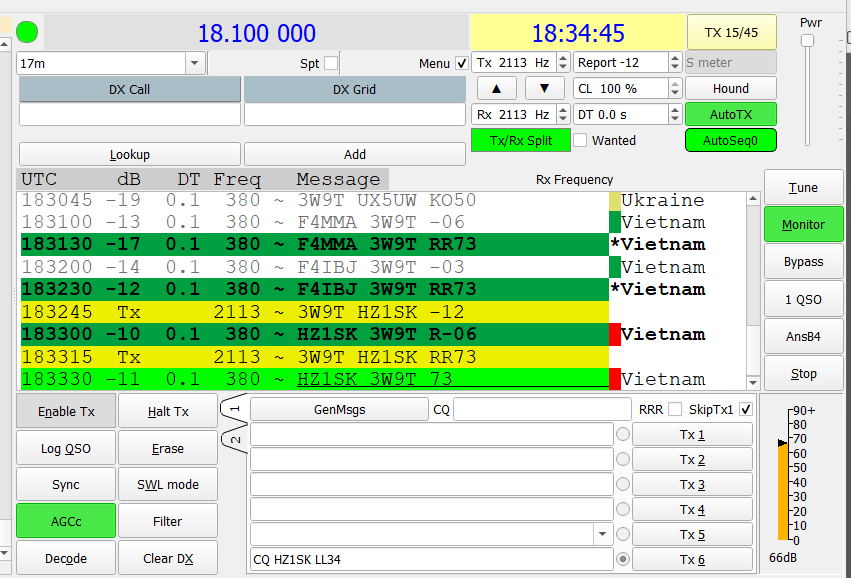The width and height of the screenshot is (851, 578).
Task: Click the Add button
Action: click(354, 155)
